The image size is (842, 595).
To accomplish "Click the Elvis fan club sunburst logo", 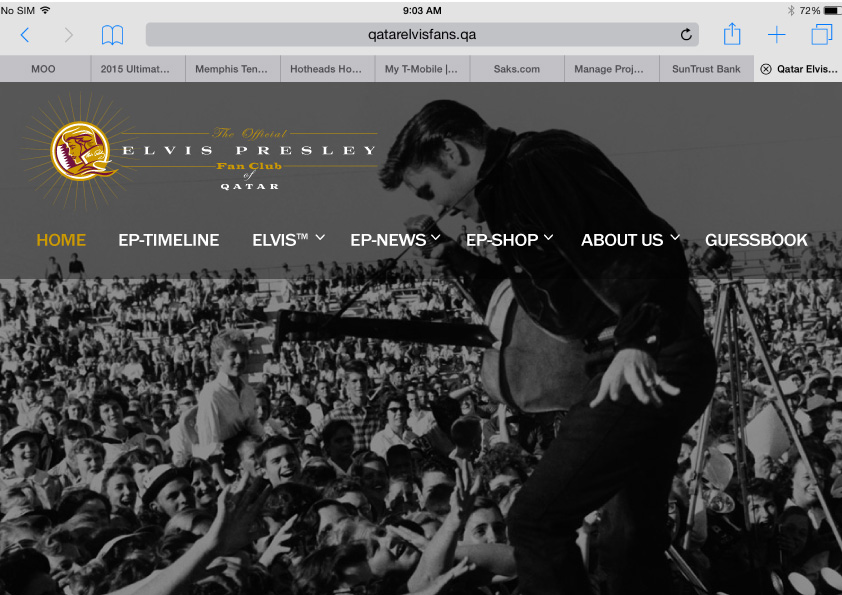I will 81,151.
